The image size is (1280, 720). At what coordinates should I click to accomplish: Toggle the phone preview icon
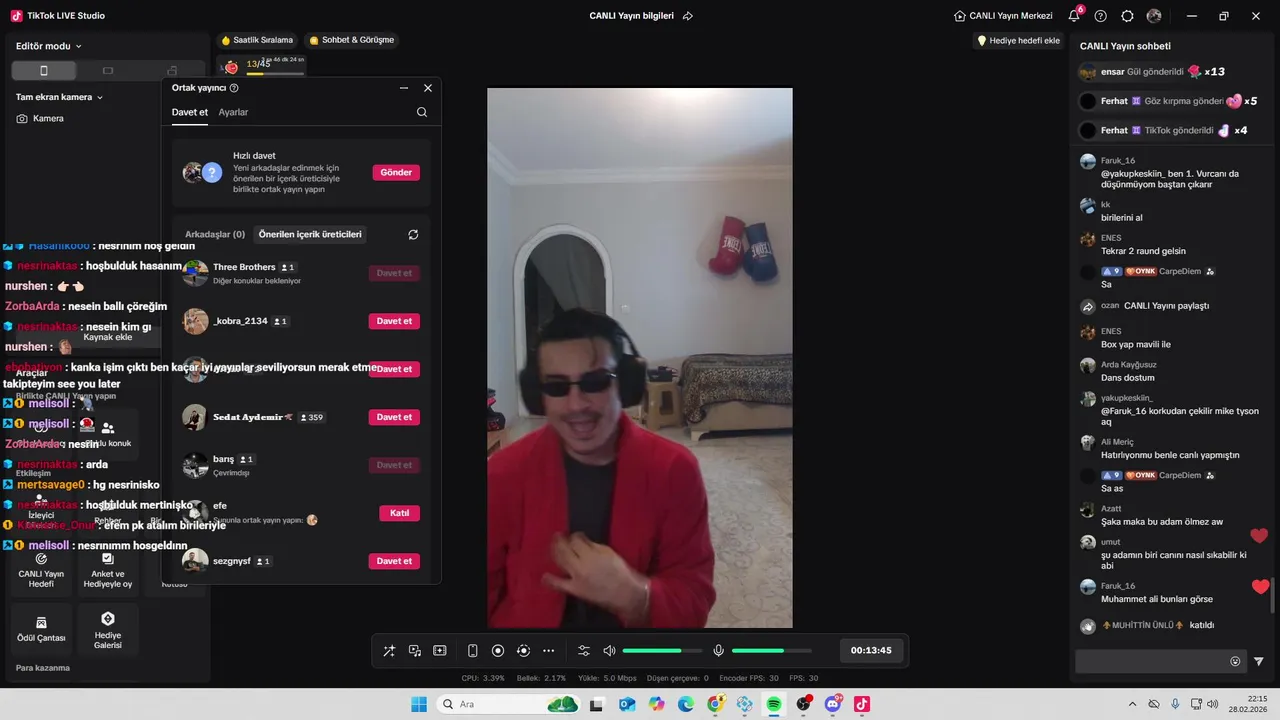[473, 651]
